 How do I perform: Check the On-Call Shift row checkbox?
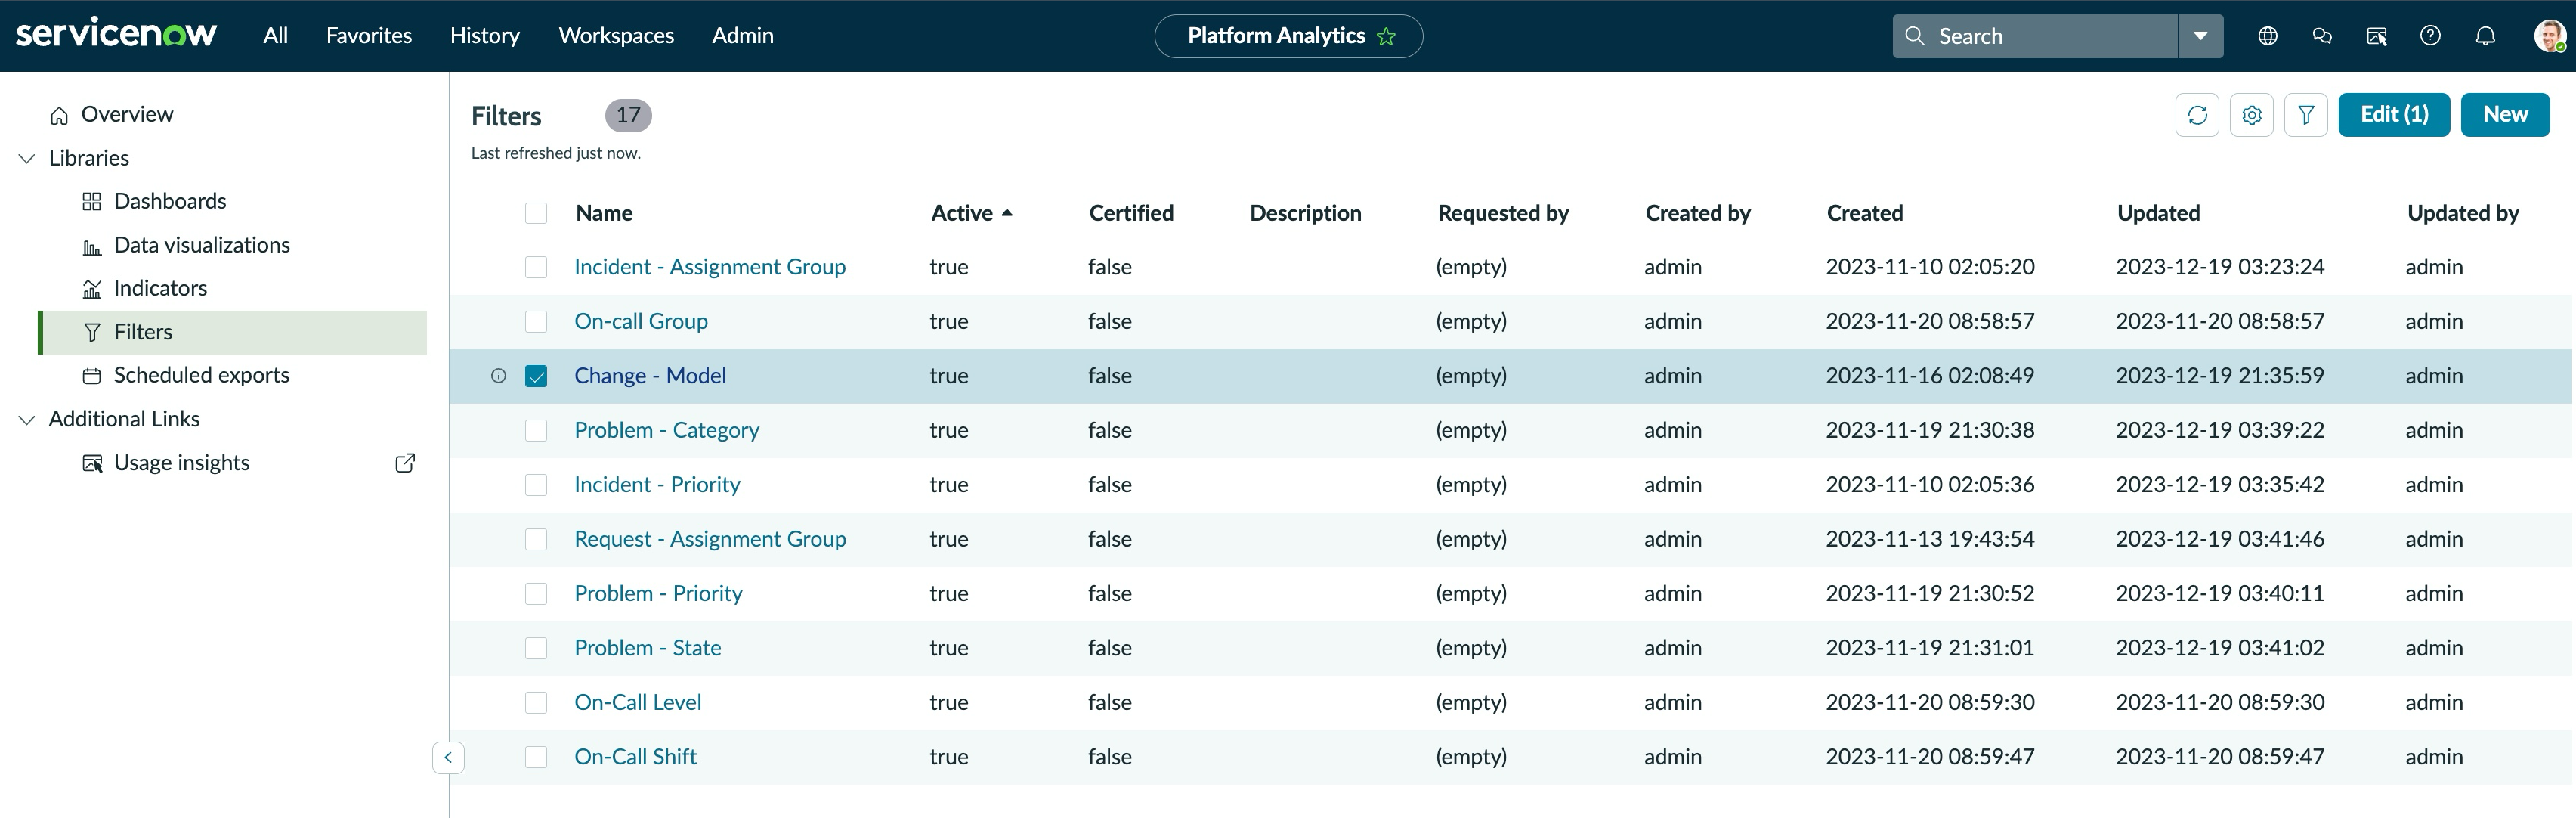536,757
